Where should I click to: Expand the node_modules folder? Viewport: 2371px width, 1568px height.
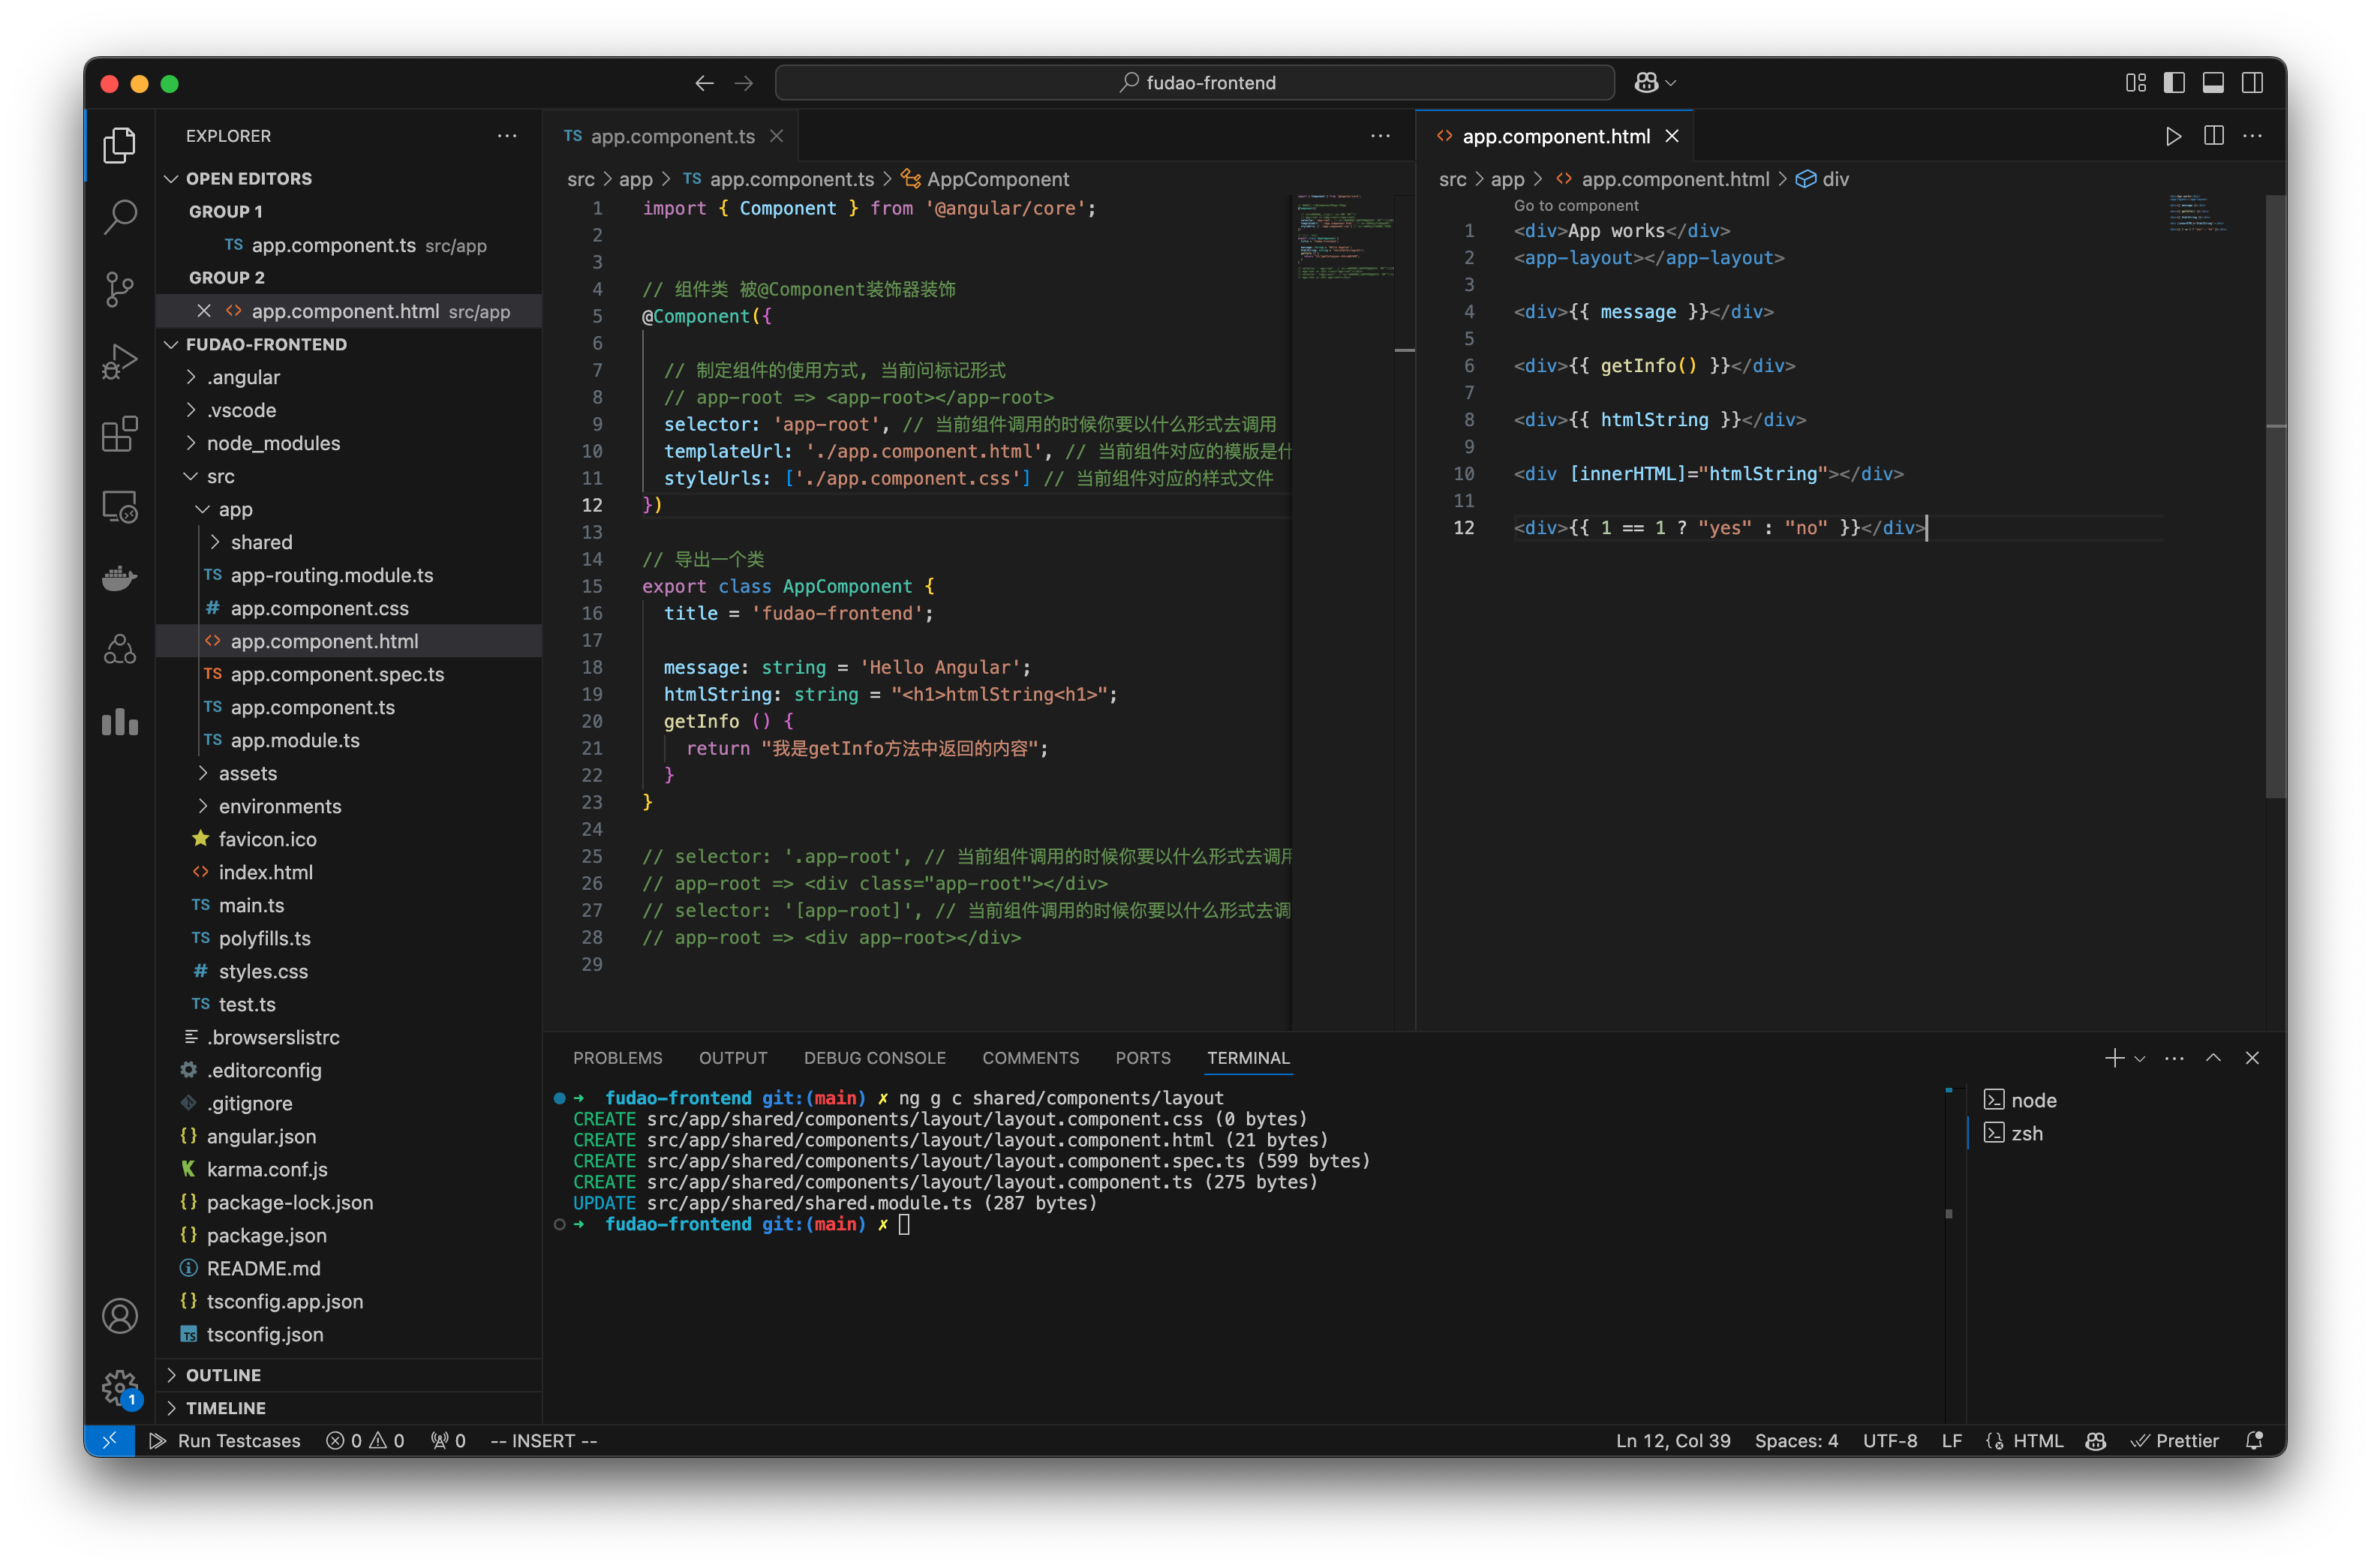click(x=273, y=443)
